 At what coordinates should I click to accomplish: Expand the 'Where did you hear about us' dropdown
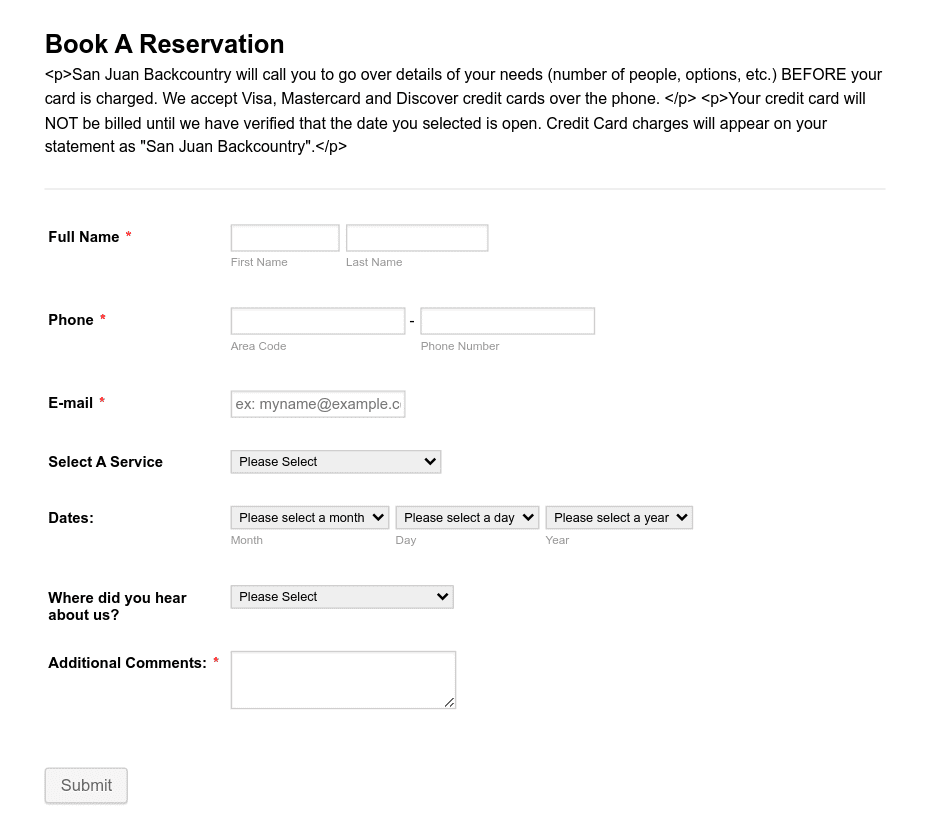(342, 597)
